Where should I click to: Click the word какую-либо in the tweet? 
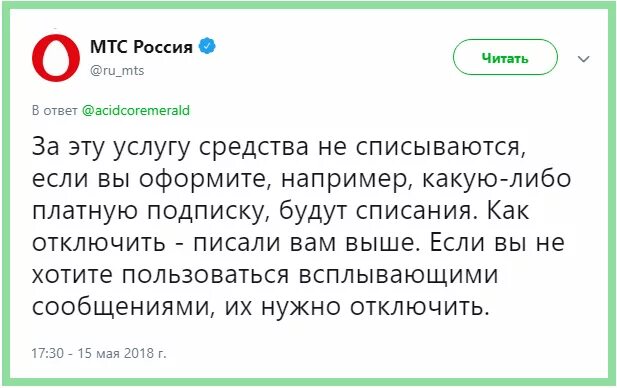496,178
